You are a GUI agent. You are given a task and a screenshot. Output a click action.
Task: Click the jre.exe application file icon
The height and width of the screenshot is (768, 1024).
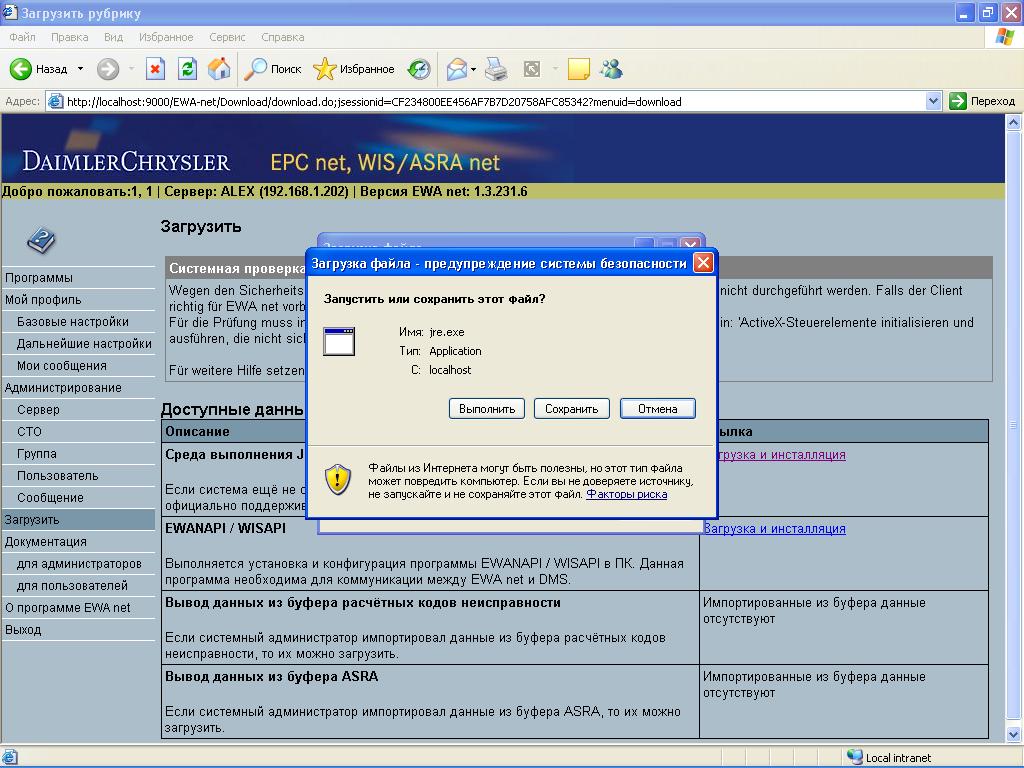click(x=339, y=341)
